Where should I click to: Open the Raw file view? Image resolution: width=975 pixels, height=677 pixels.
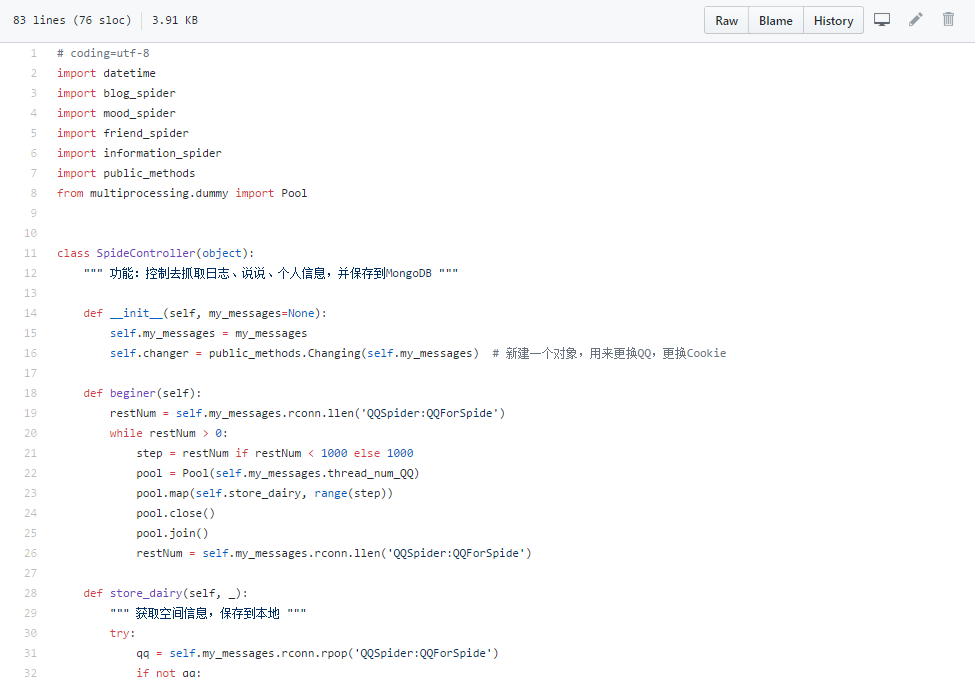point(727,21)
